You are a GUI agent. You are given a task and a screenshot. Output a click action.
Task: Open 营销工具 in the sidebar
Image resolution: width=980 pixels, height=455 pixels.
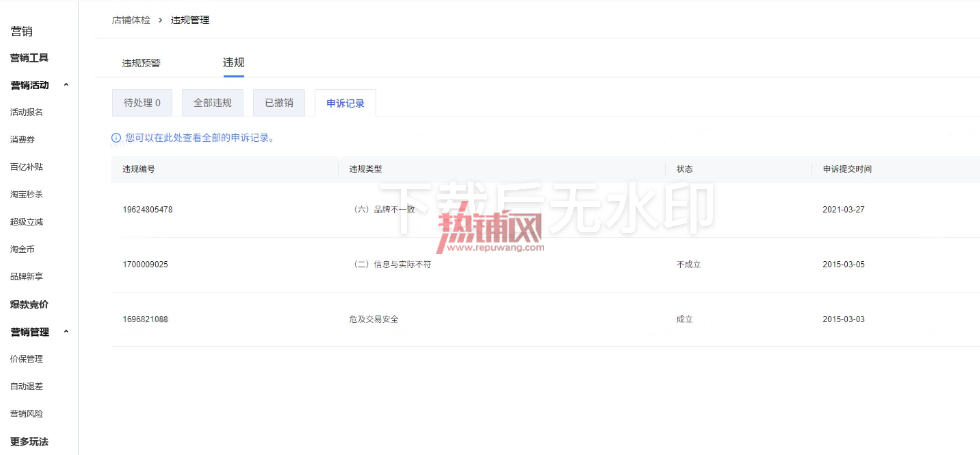click(29, 58)
